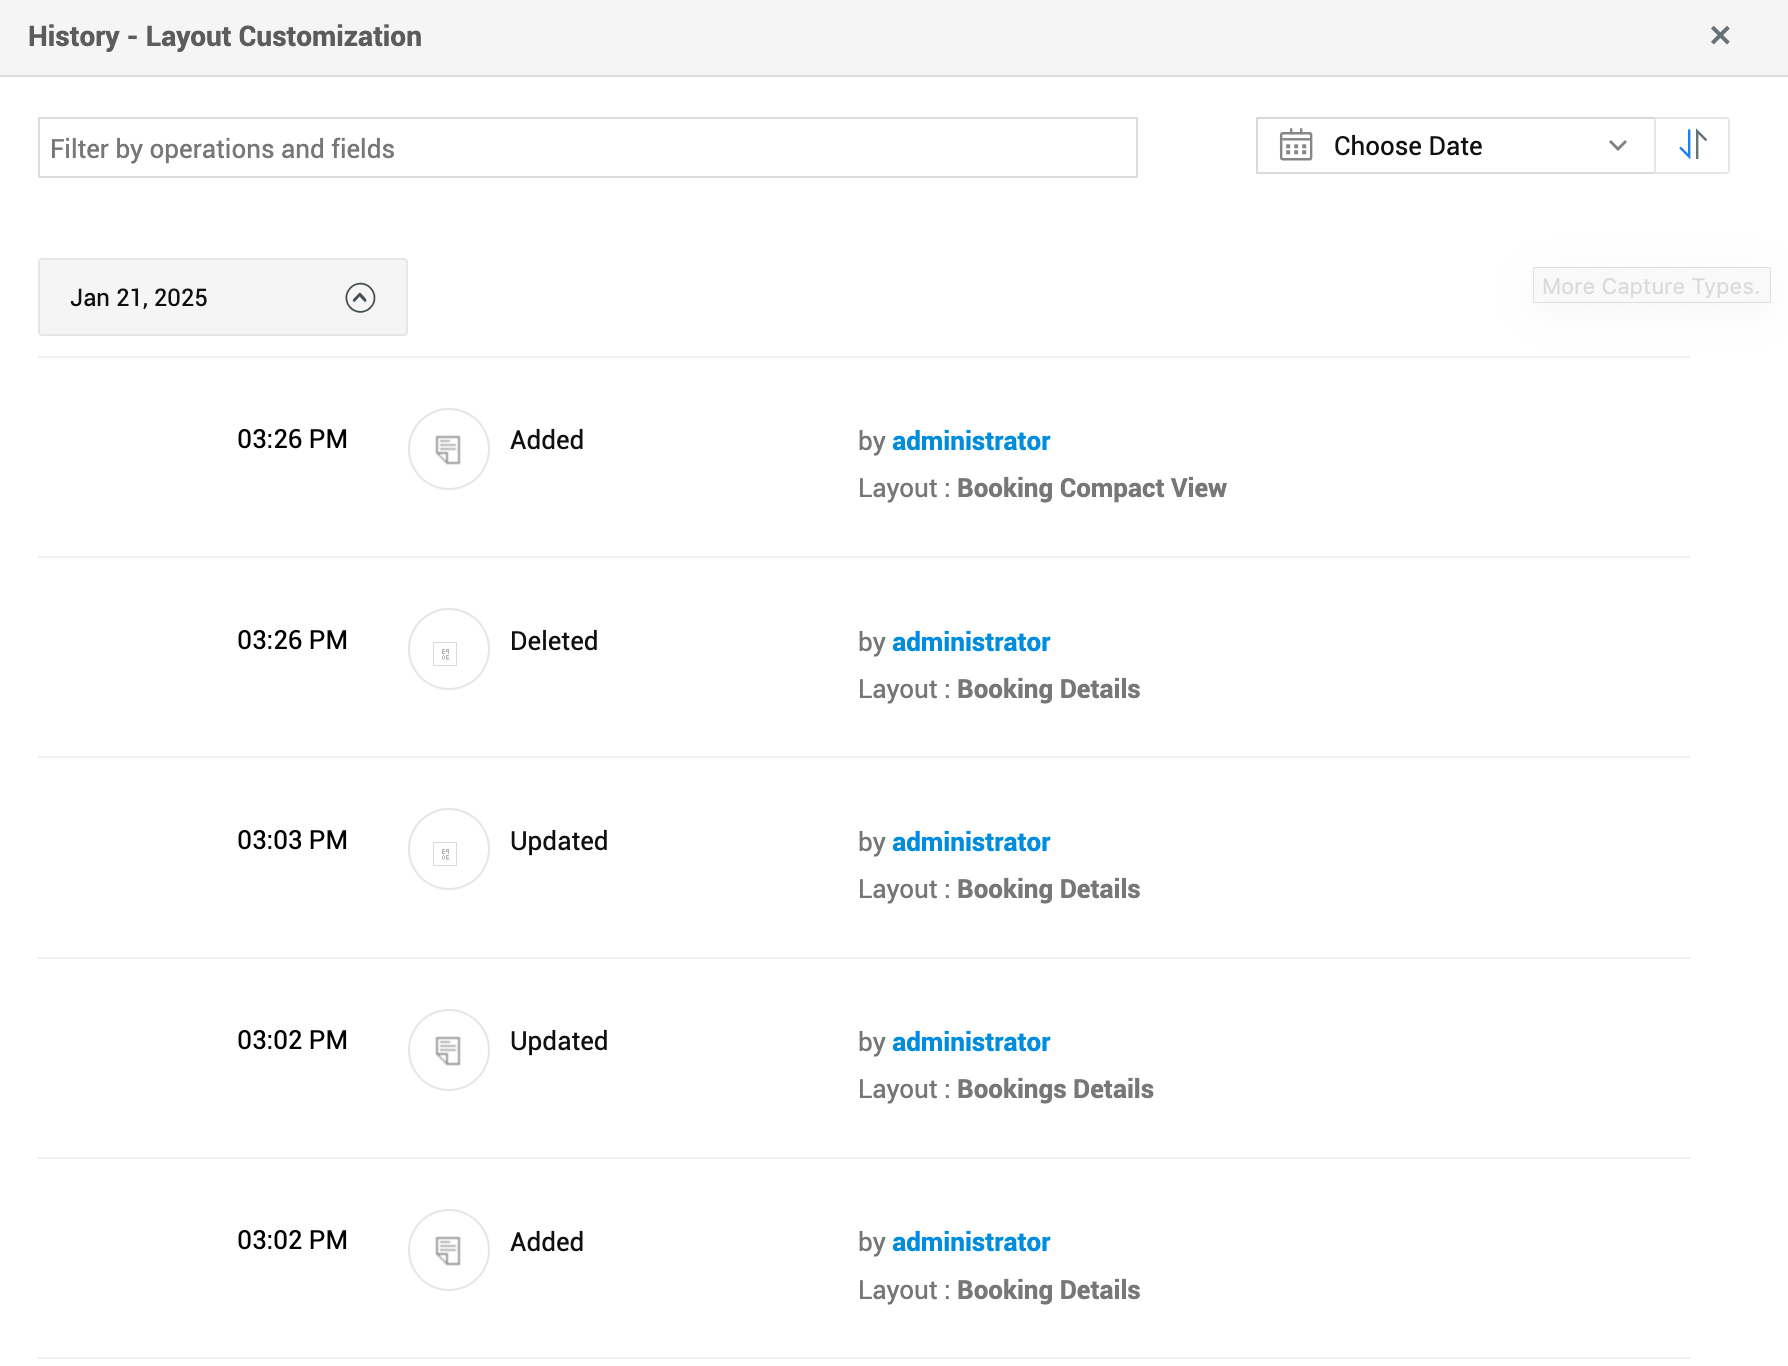
Task: Open administrator link on 03:02 PM Added entry
Action: (x=971, y=1242)
